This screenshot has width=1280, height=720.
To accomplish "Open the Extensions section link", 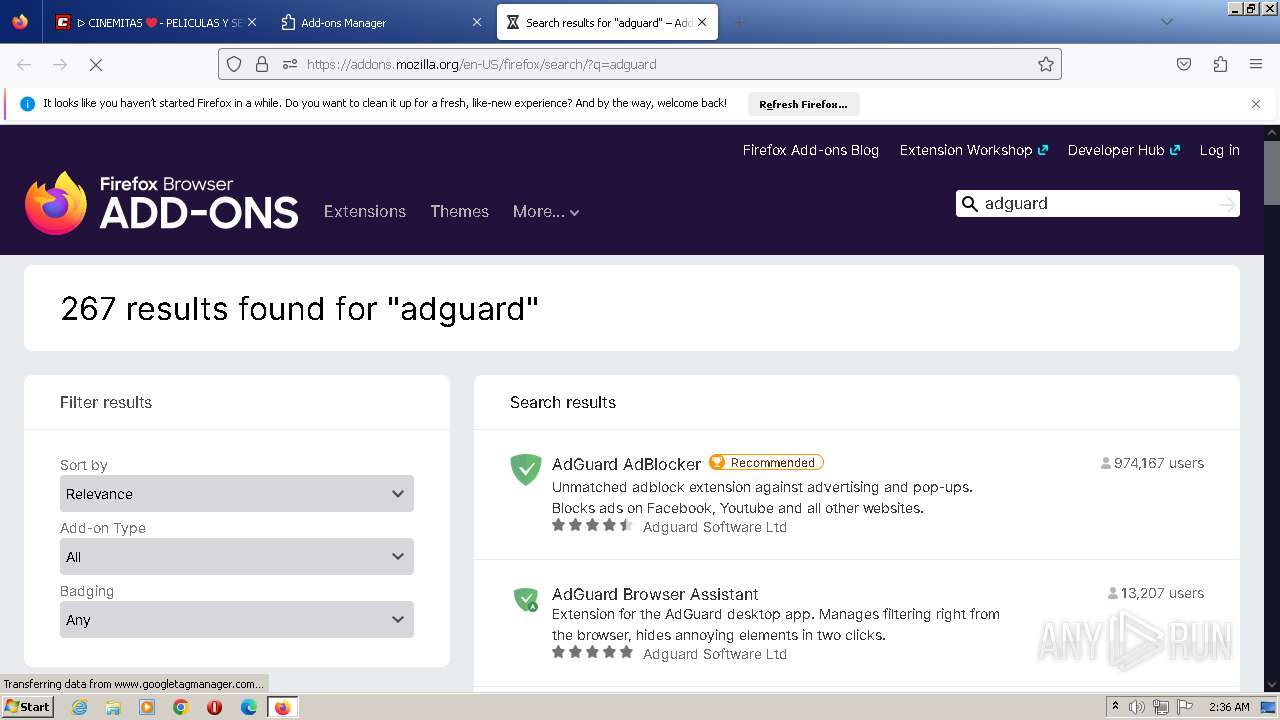I will tap(365, 211).
